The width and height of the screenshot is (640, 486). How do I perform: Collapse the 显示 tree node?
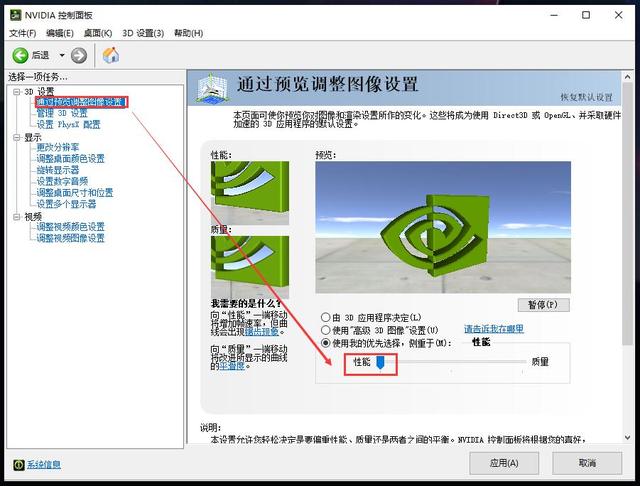point(17,138)
